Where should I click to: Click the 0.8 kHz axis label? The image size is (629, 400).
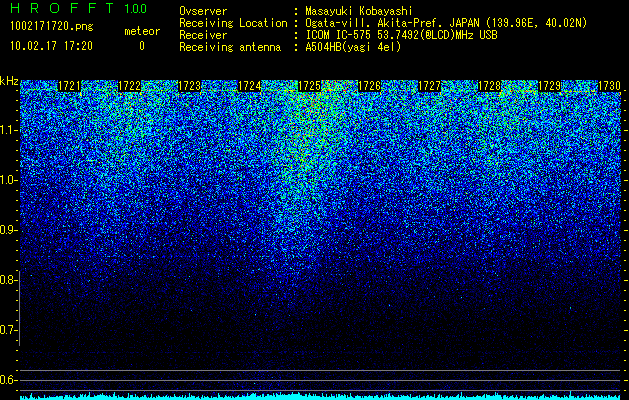click(9, 280)
